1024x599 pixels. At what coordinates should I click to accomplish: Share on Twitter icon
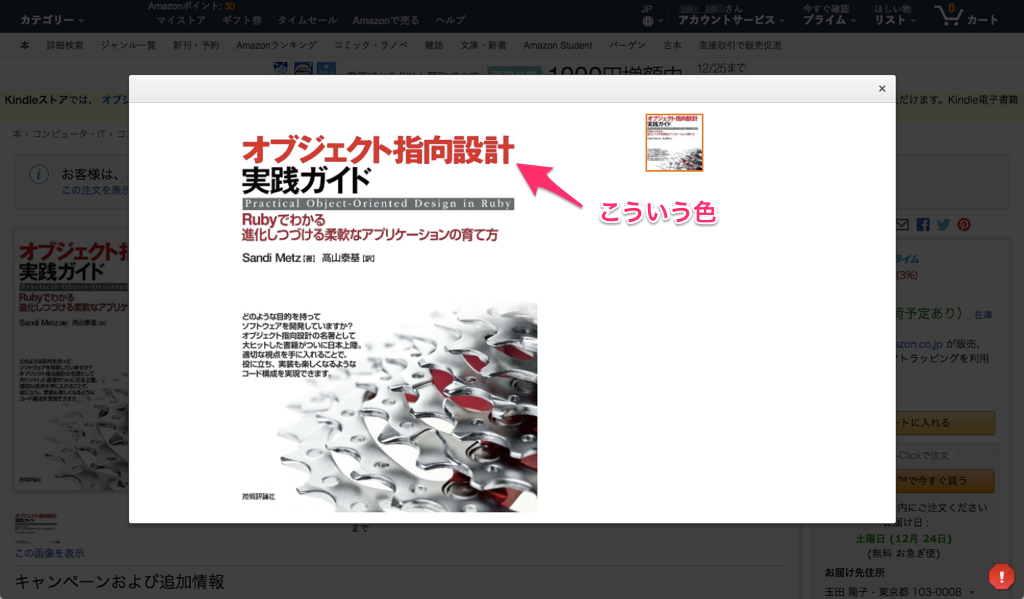(943, 225)
